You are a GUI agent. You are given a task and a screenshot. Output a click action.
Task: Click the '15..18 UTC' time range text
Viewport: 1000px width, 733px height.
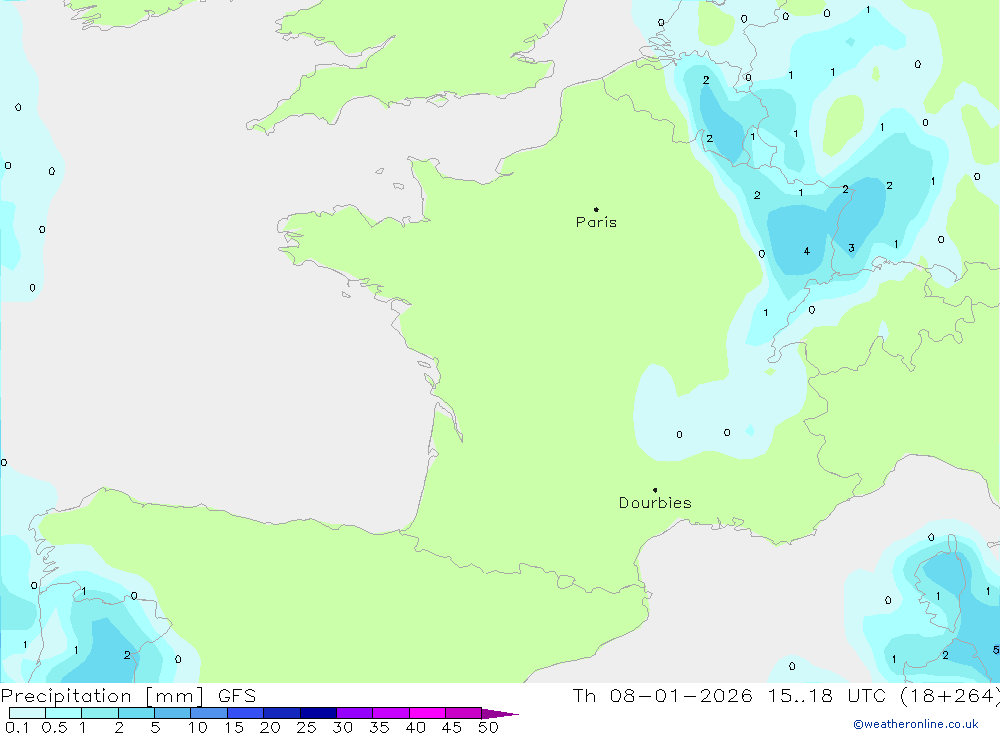(x=828, y=696)
